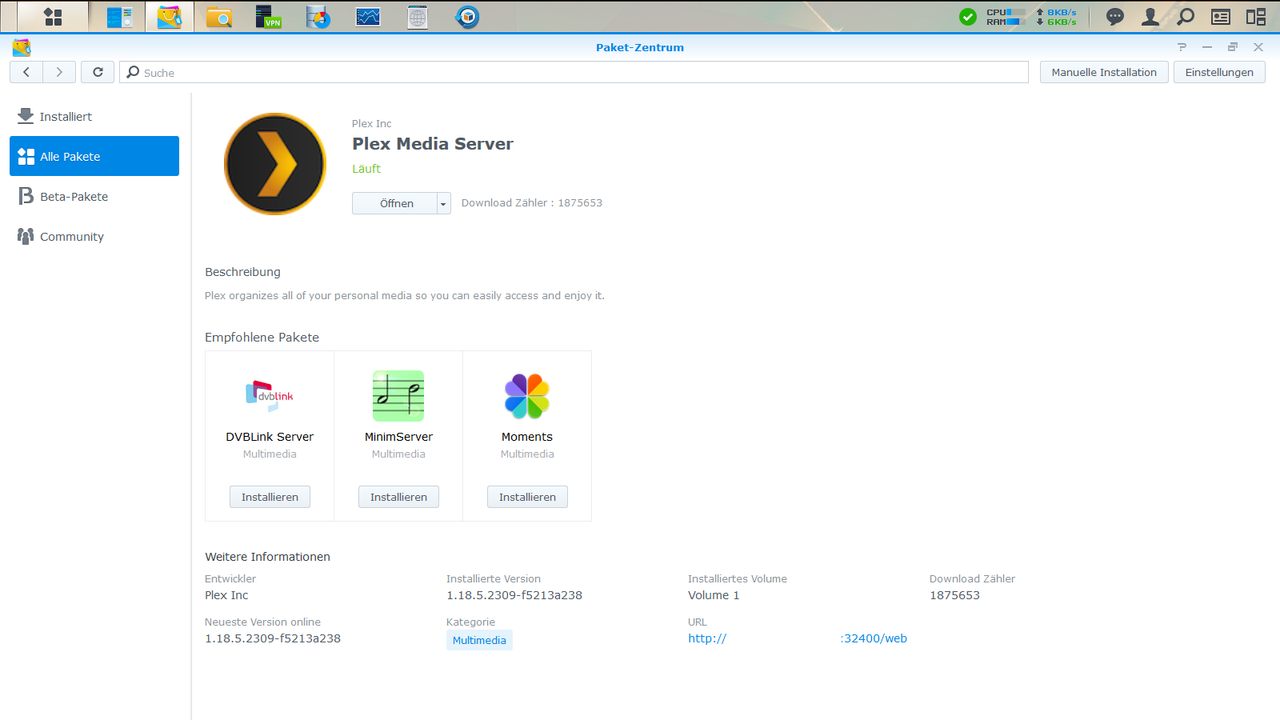The width and height of the screenshot is (1280, 720).
Task: Install DVBLink Server
Action: [x=270, y=497]
